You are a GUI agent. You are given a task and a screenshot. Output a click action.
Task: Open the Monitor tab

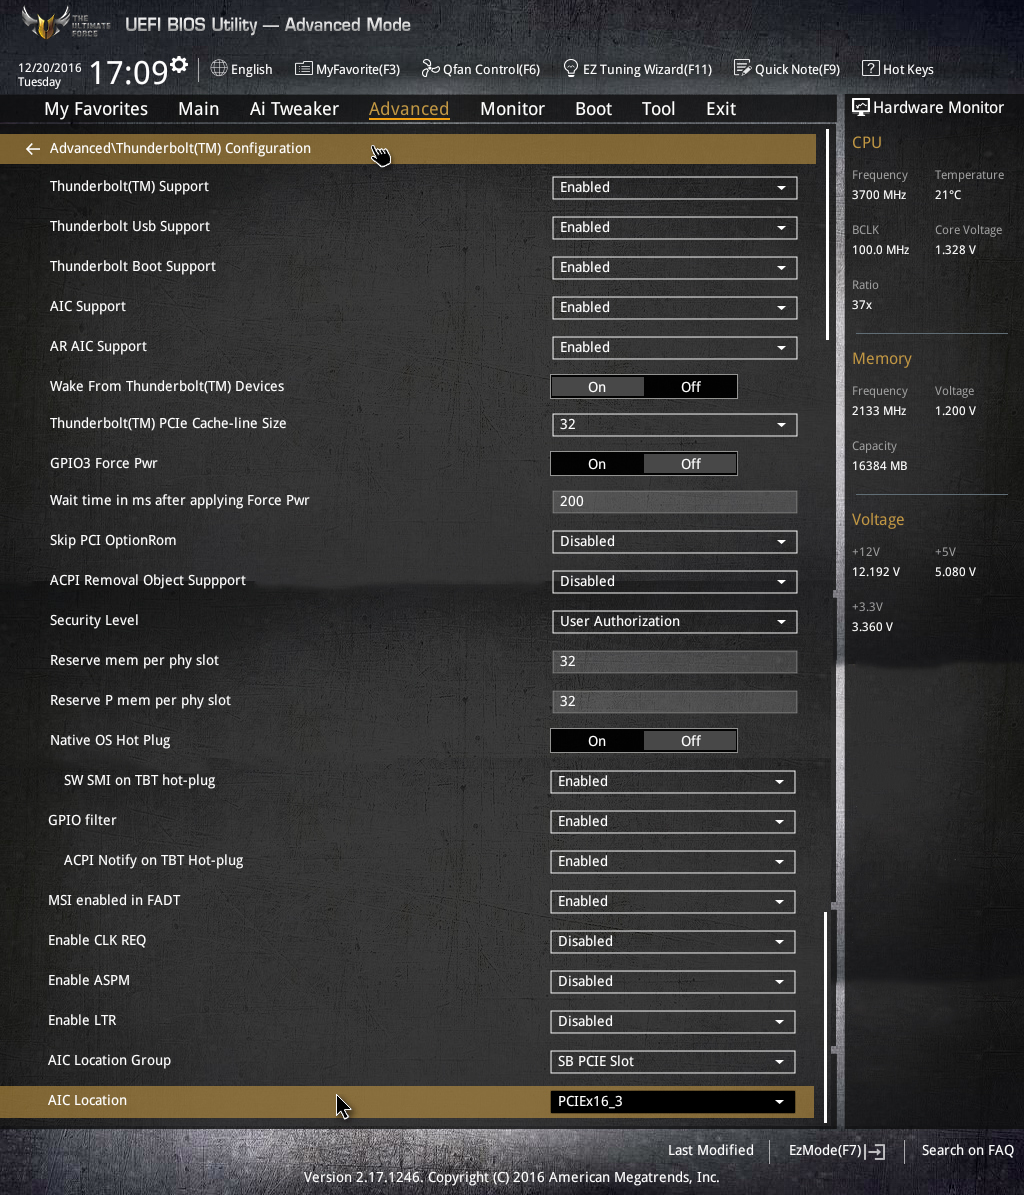pos(512,109)
